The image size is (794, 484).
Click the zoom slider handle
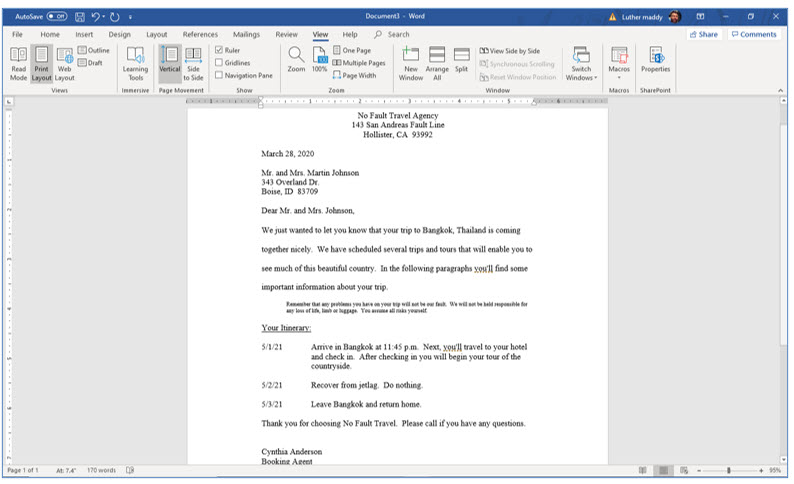coord(729,470)
